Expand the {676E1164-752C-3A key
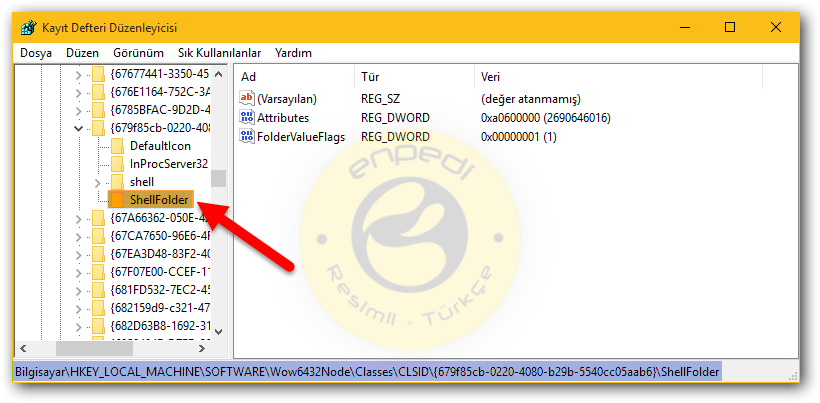The image size is (820, 403). pos(78,93)
